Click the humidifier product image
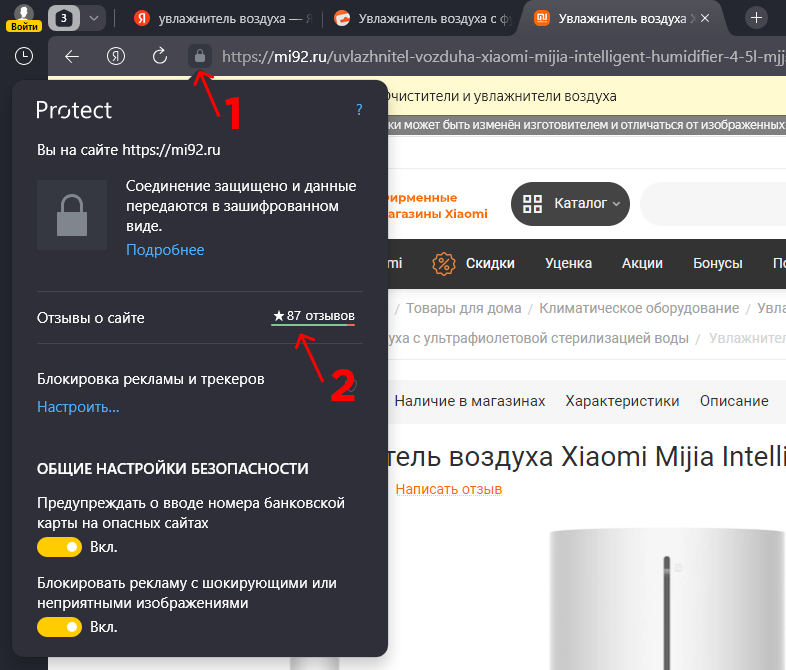786x670 pixels. pos(667,599)
